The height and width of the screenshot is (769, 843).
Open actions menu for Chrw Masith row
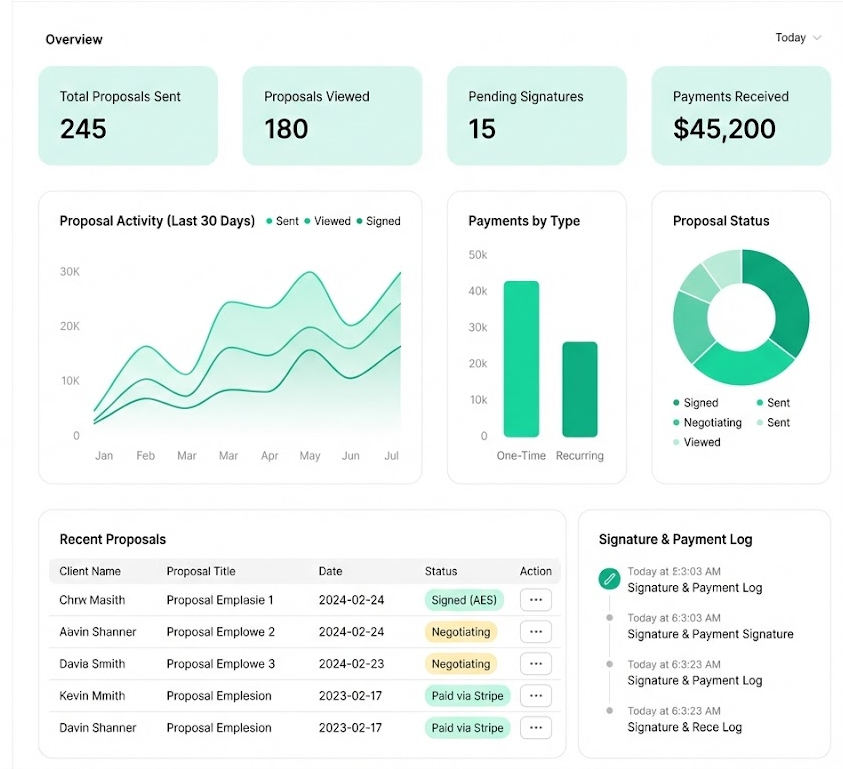click(535, 600)
